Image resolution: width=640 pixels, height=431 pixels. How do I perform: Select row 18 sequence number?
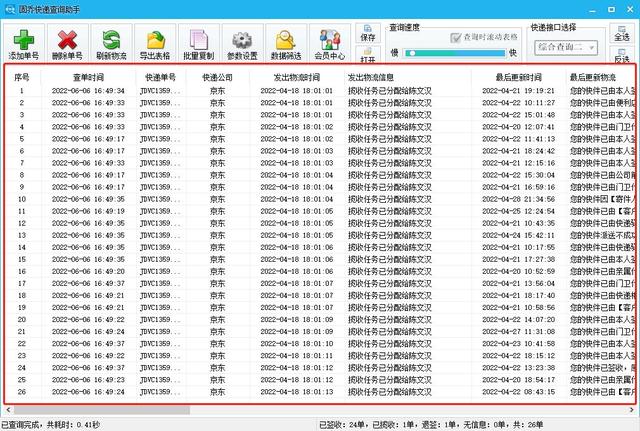[x=22, y=295]
